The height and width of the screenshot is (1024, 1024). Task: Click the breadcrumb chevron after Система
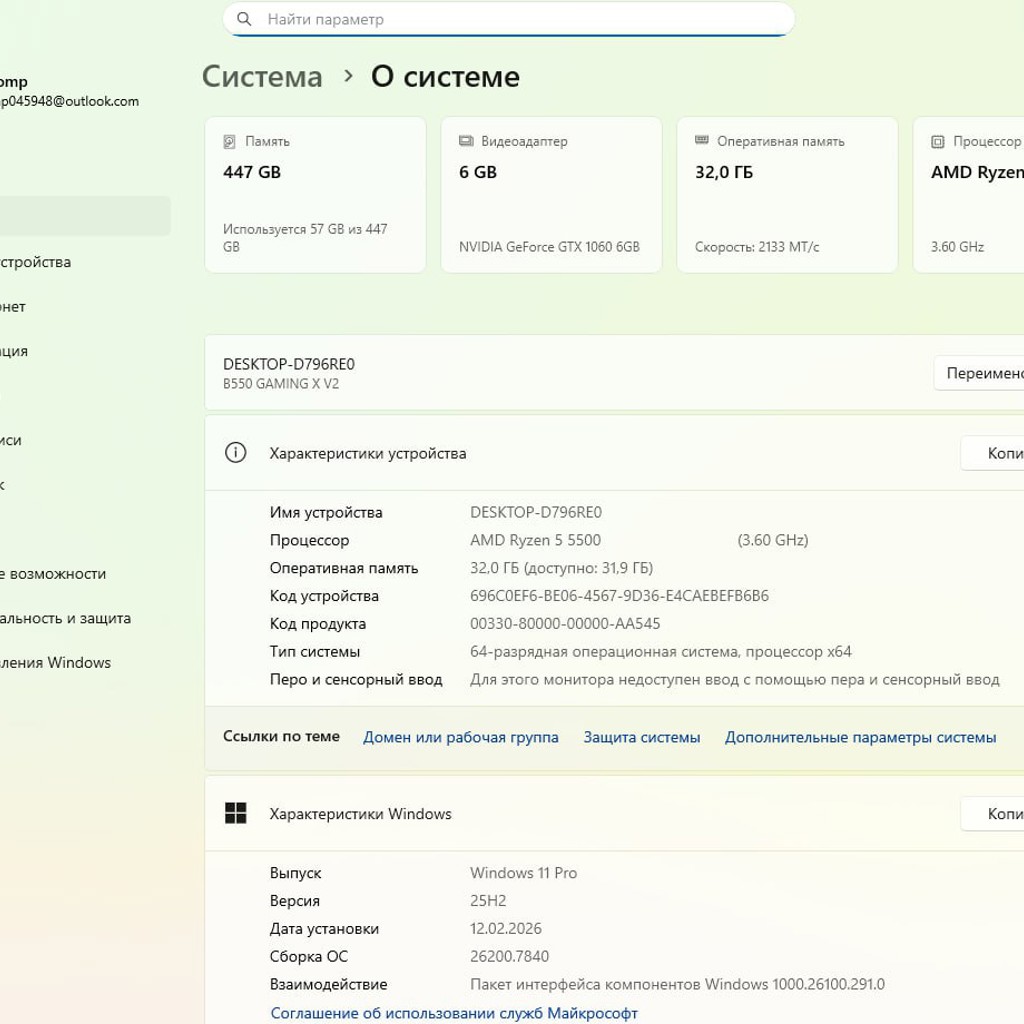click(349, 76)
